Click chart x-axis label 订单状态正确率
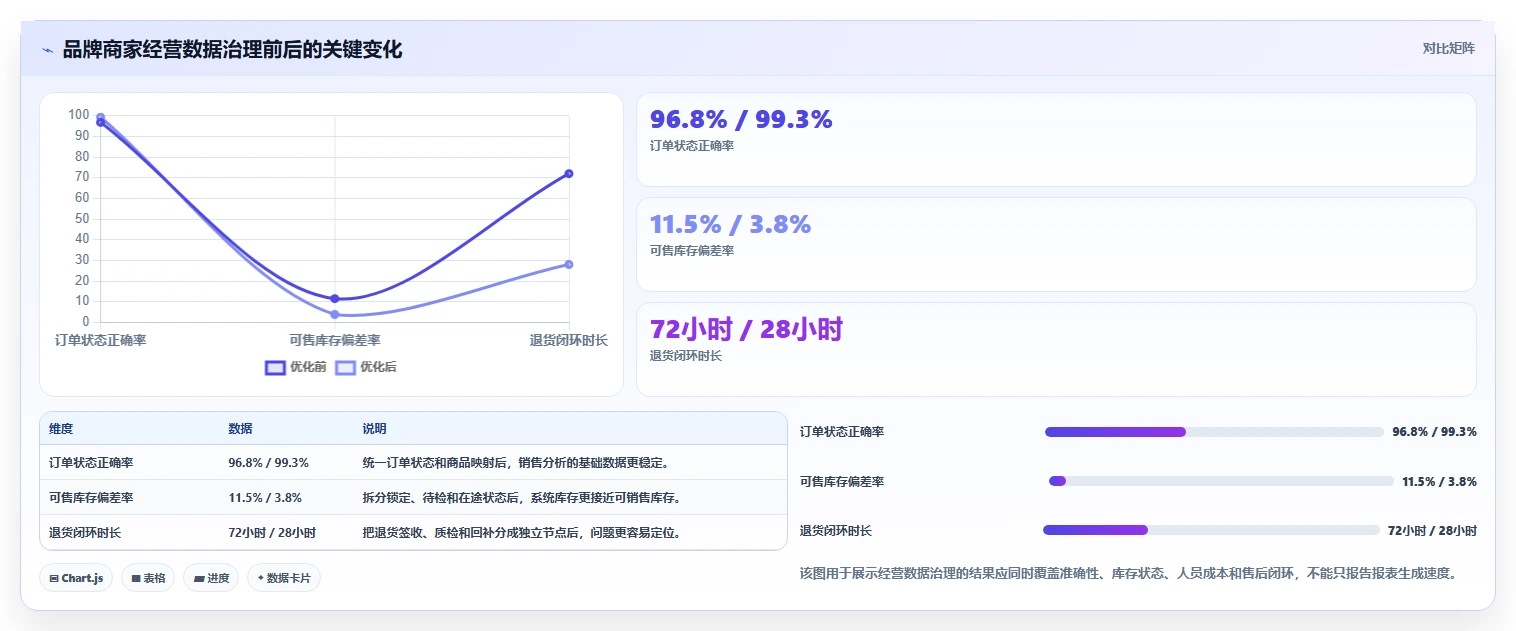Screen dimensions: 1516x631 [101, 341]
